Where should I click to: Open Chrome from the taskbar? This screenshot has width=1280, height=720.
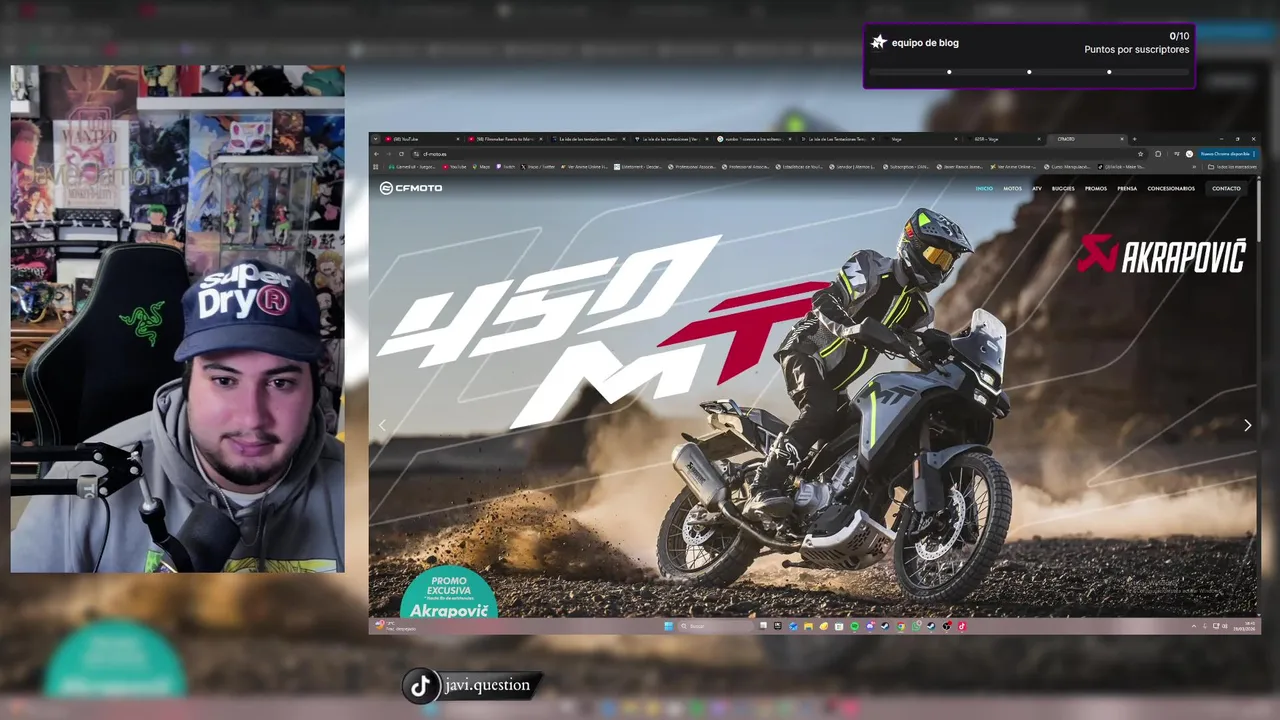901,626
